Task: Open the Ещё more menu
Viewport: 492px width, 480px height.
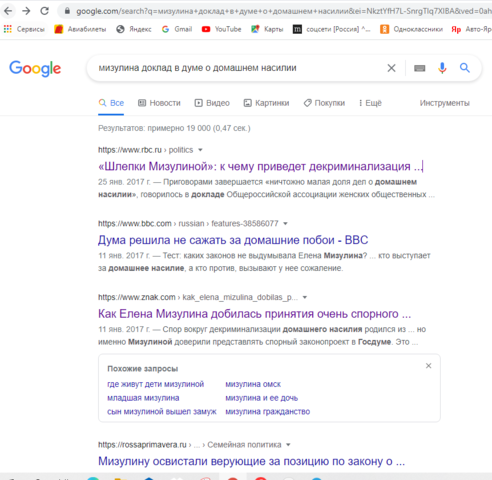Action: click(x=370, y=103)
